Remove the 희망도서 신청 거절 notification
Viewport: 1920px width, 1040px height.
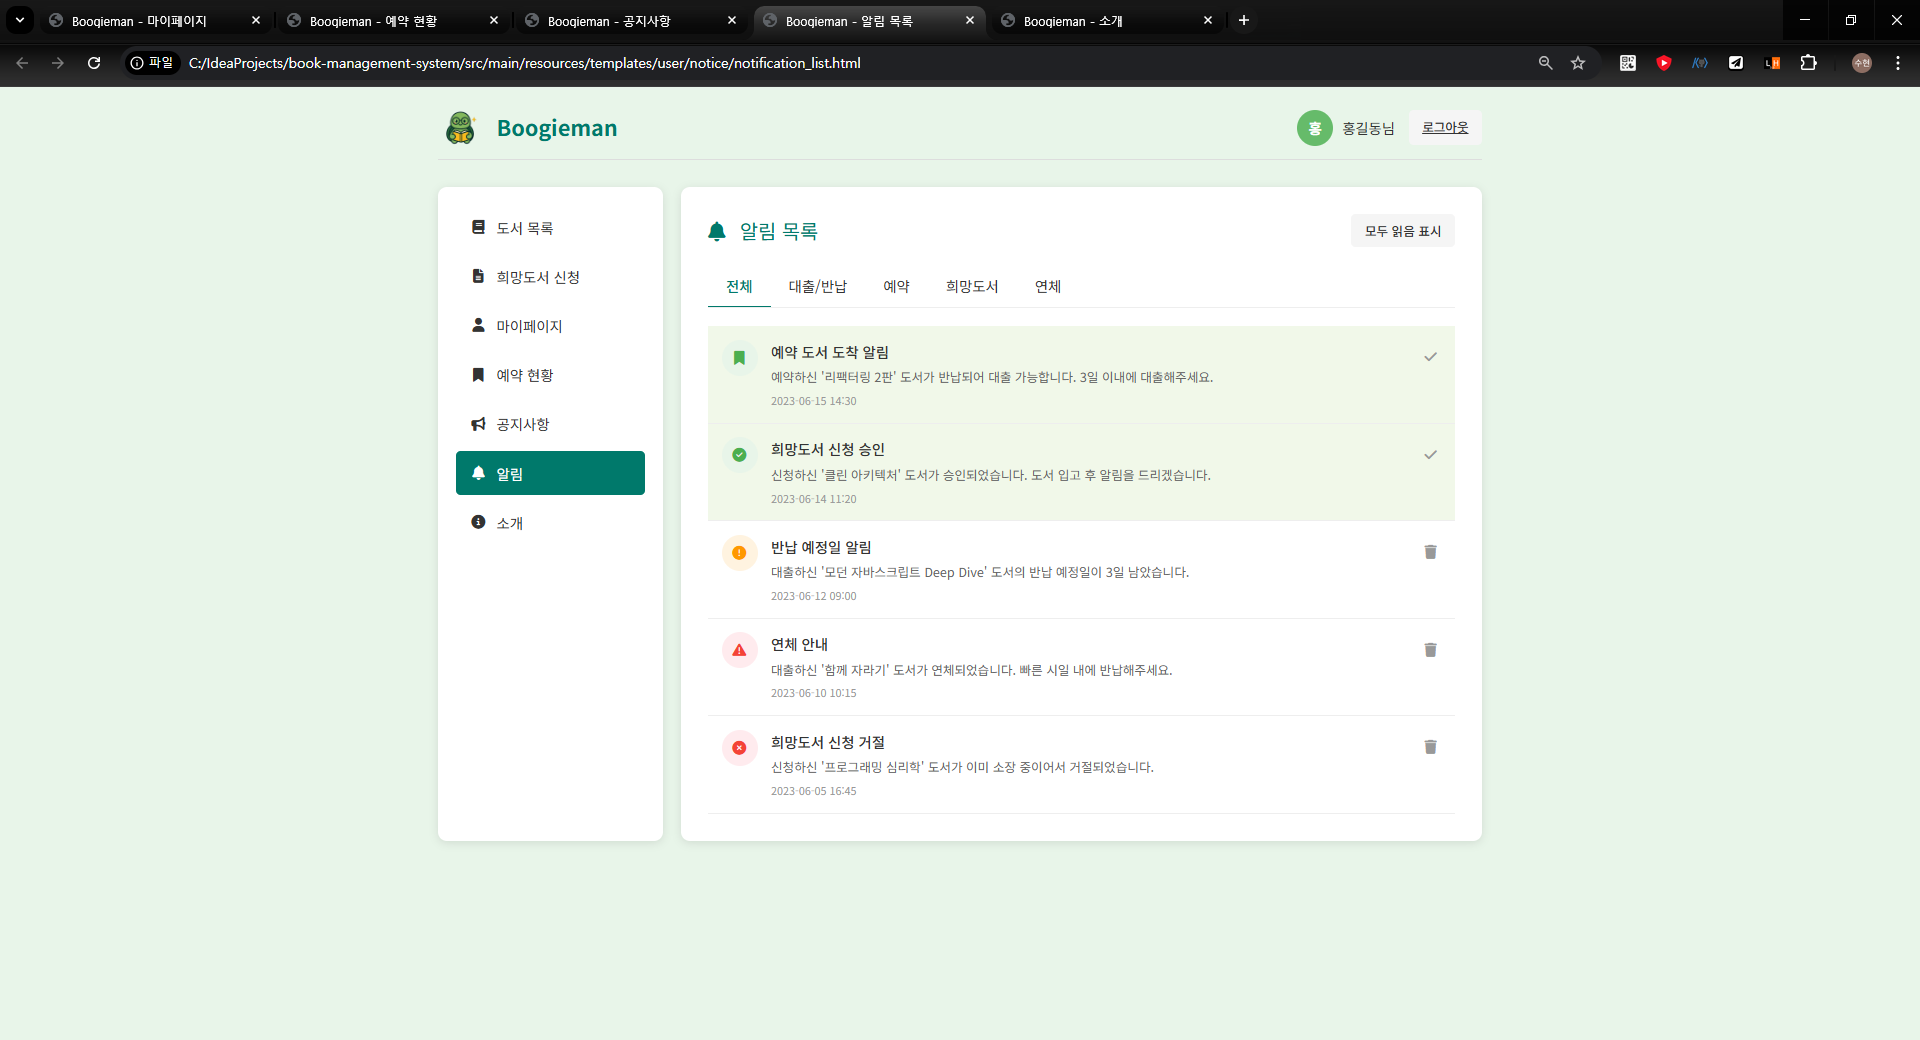tap(1430, 747)
